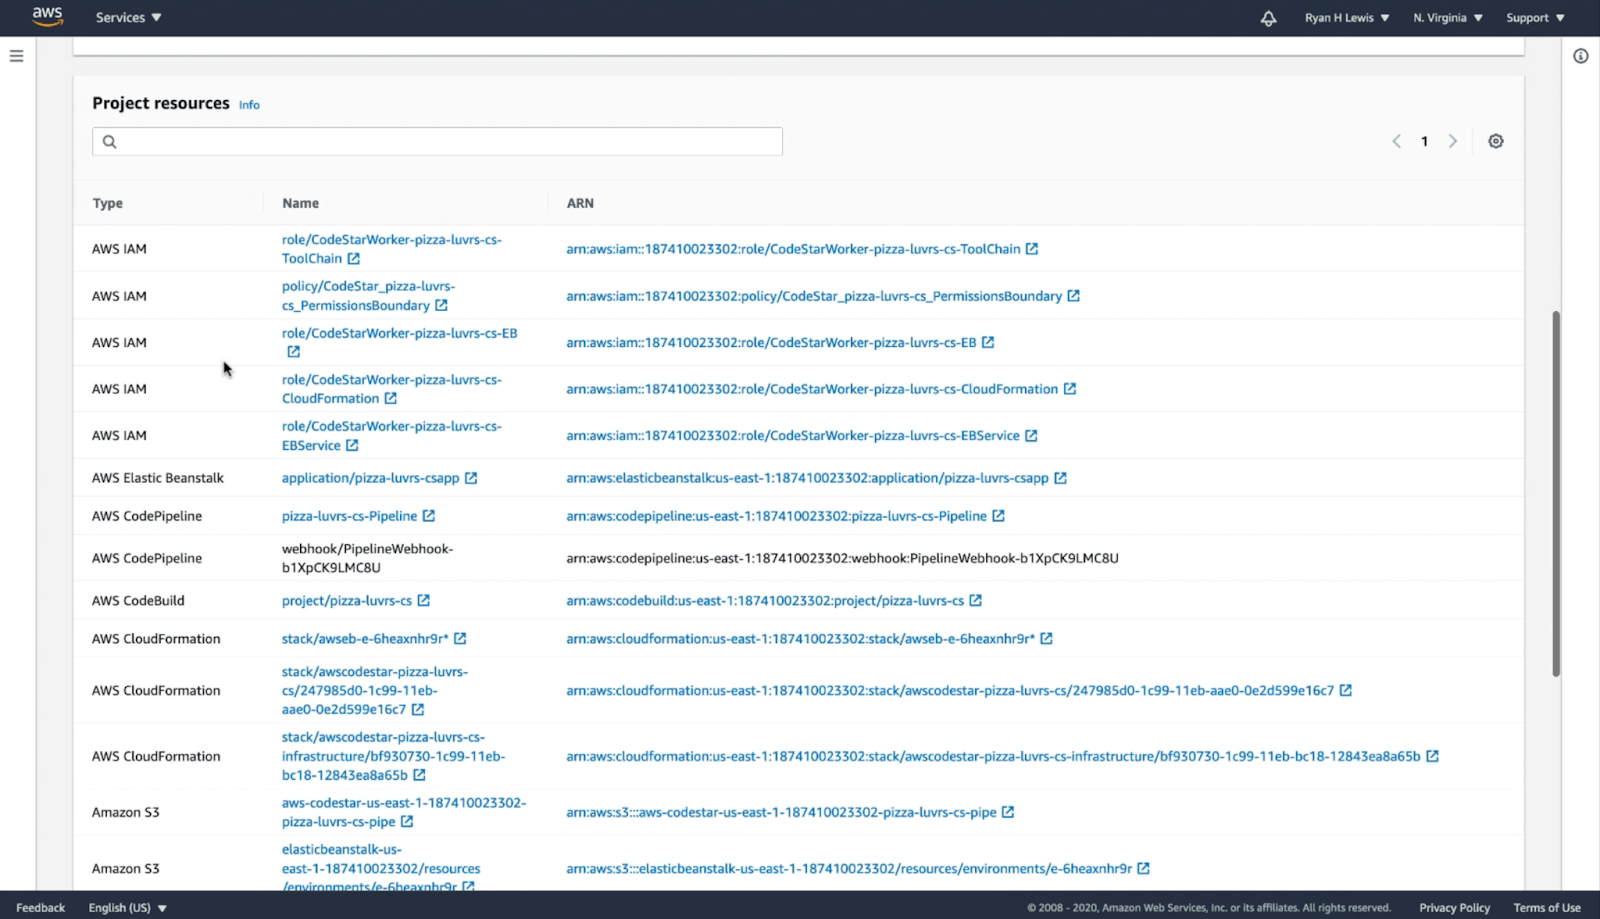Click external icon after elasticbeanstalk S3 ARN
Viewport: 1600px width, 919px height.
1144,869
